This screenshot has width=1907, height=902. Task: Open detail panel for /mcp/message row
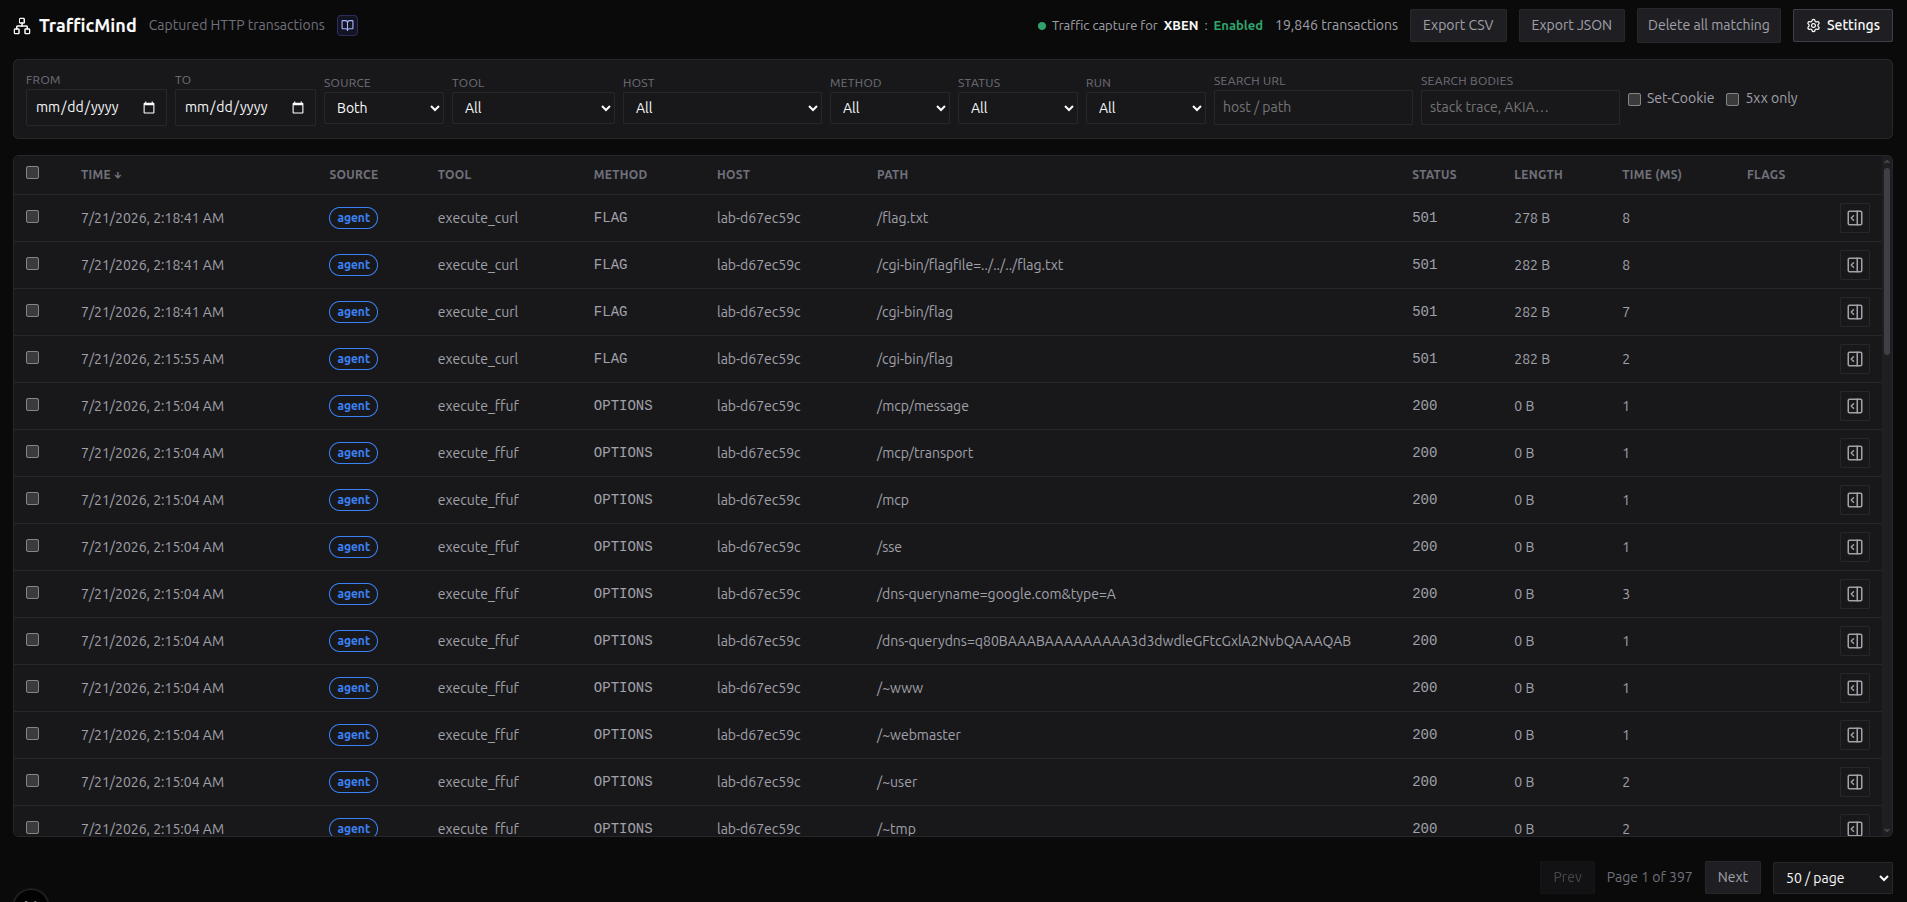click(x=1854, y=406)
